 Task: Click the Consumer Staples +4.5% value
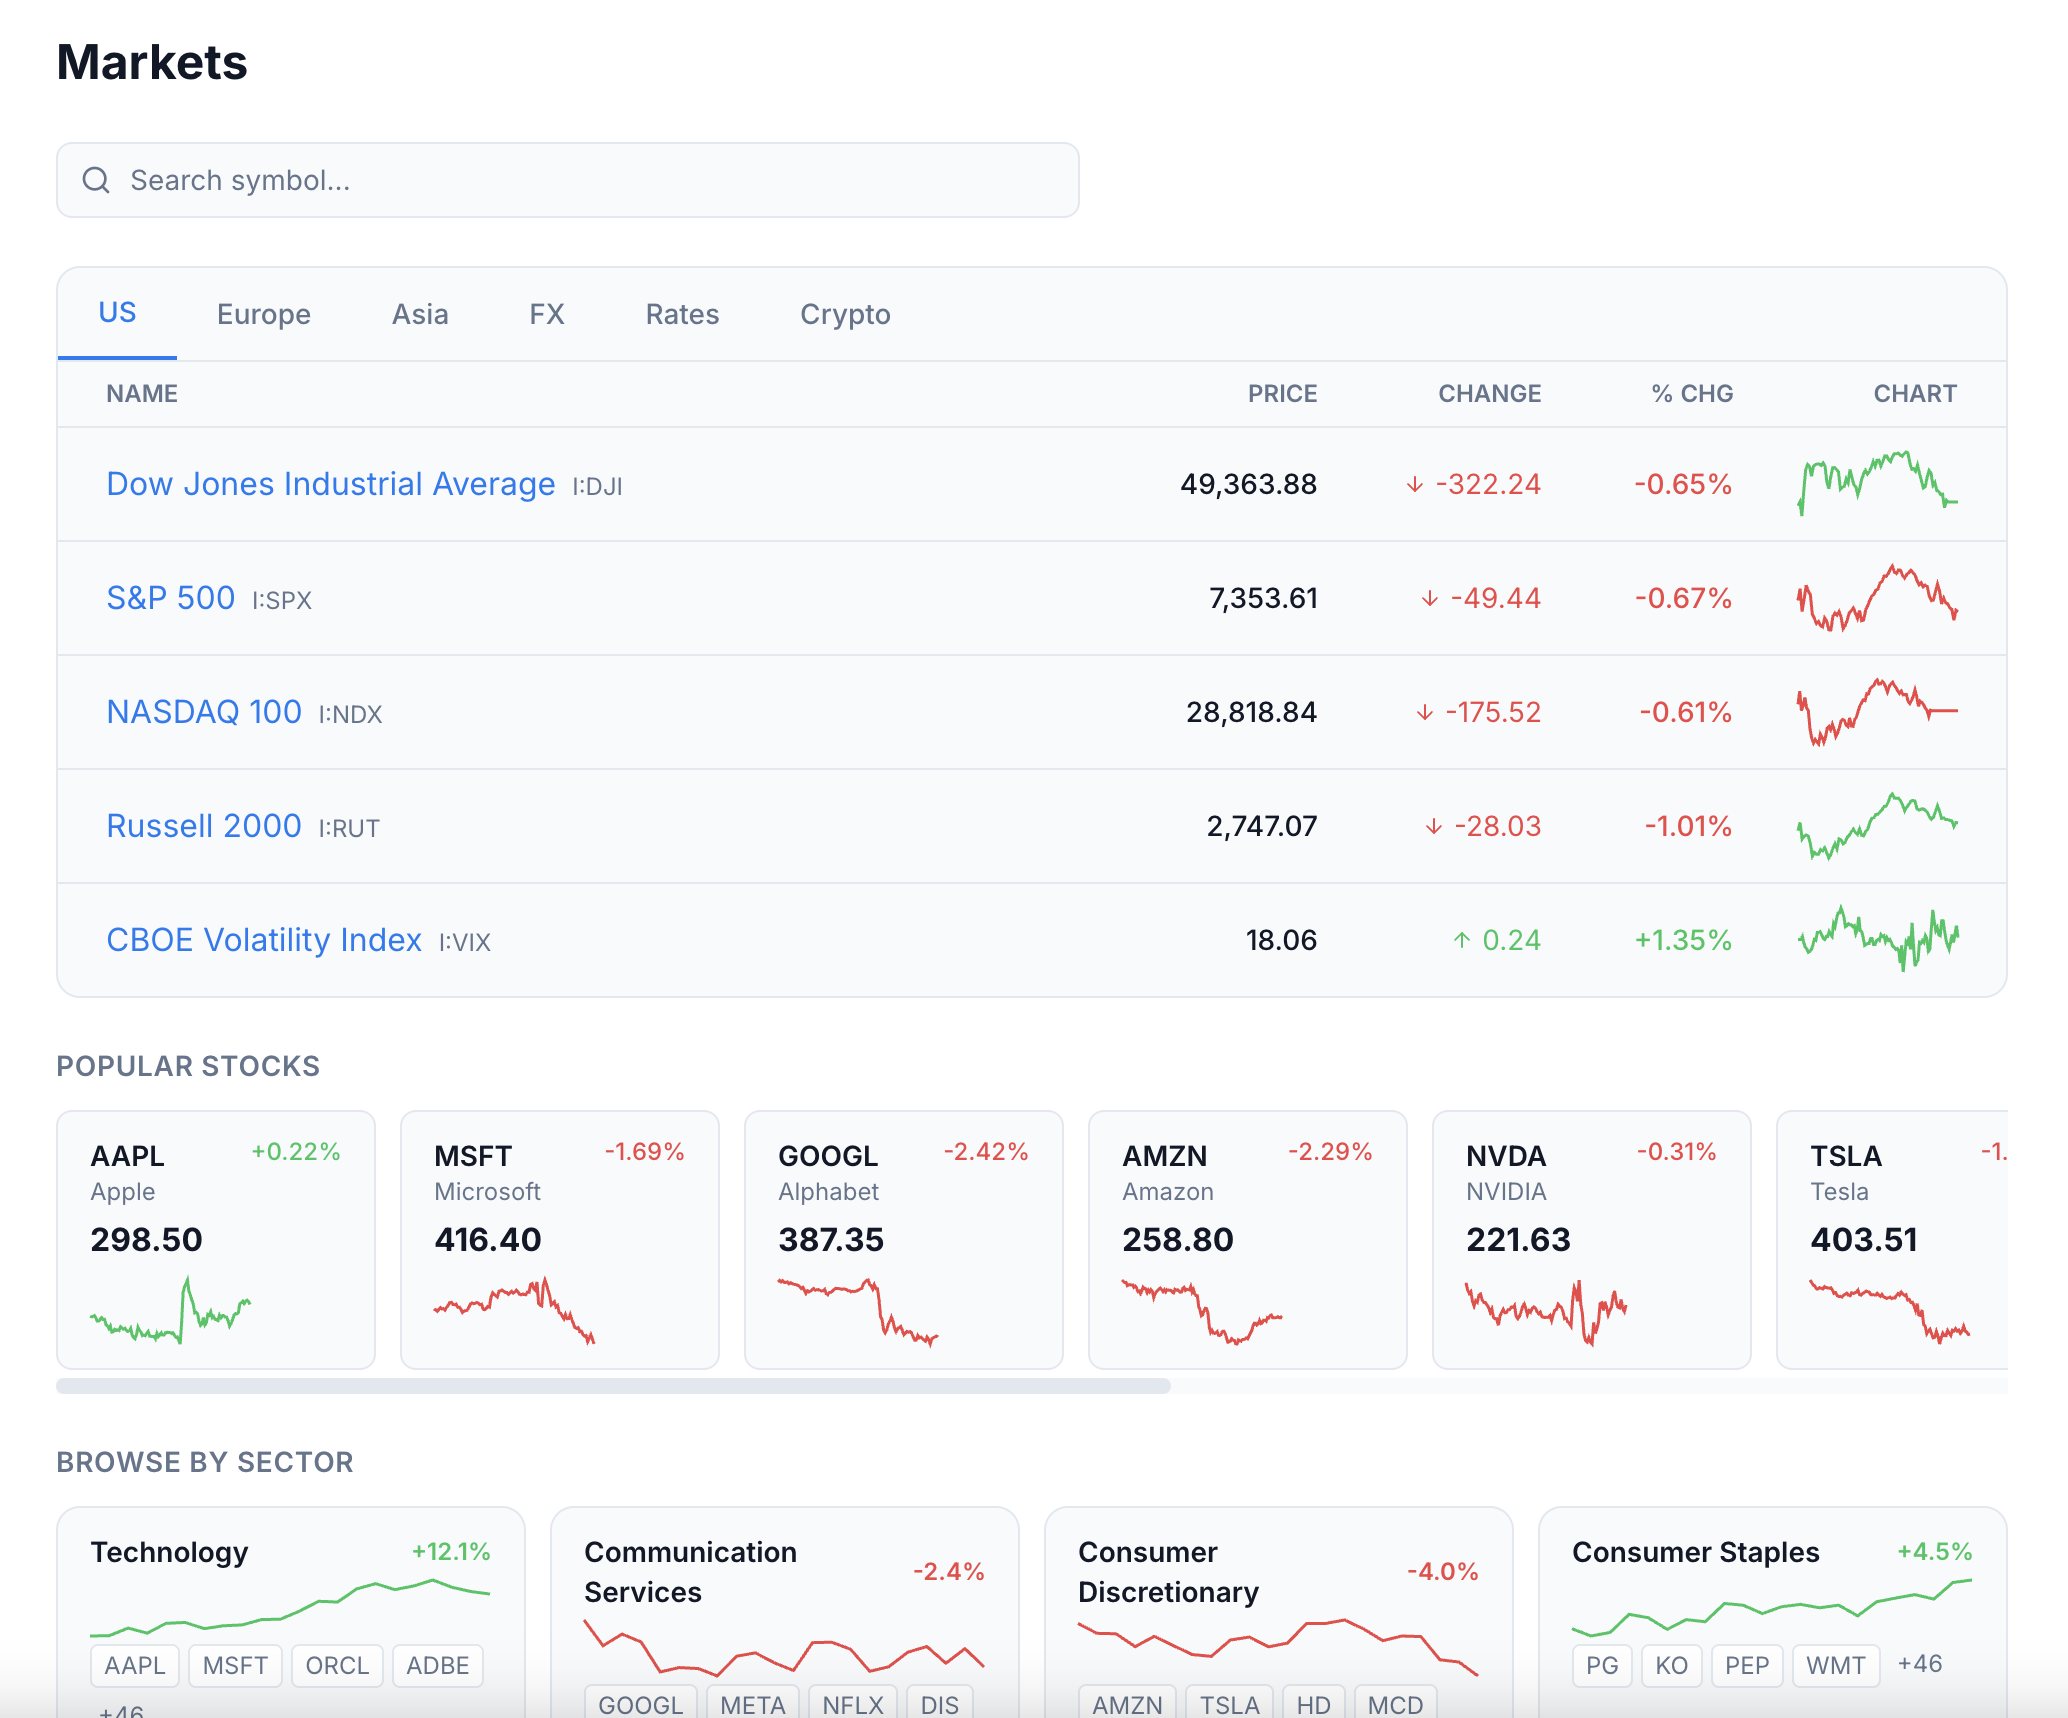click(1934, 1552)
